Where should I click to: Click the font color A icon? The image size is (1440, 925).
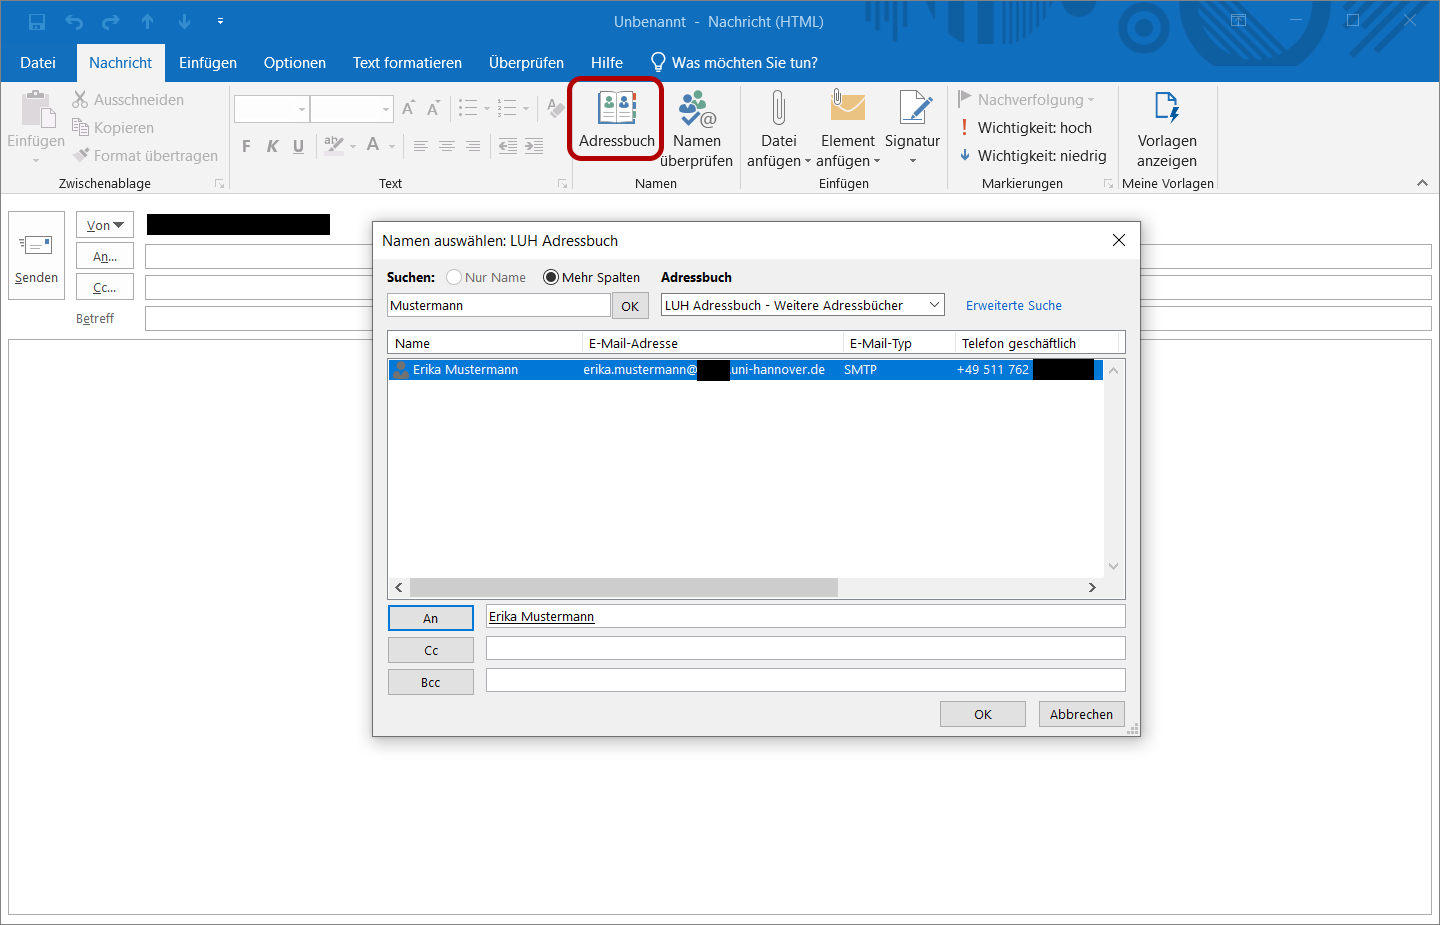[373, 146]
